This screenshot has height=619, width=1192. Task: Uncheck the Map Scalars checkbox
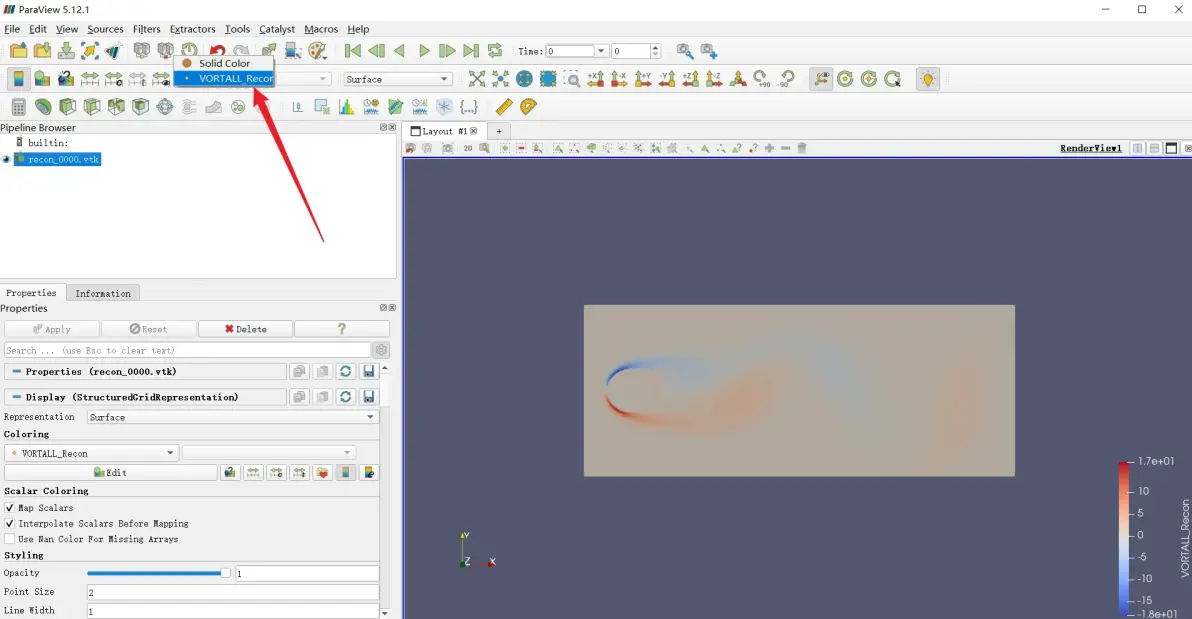9,508
